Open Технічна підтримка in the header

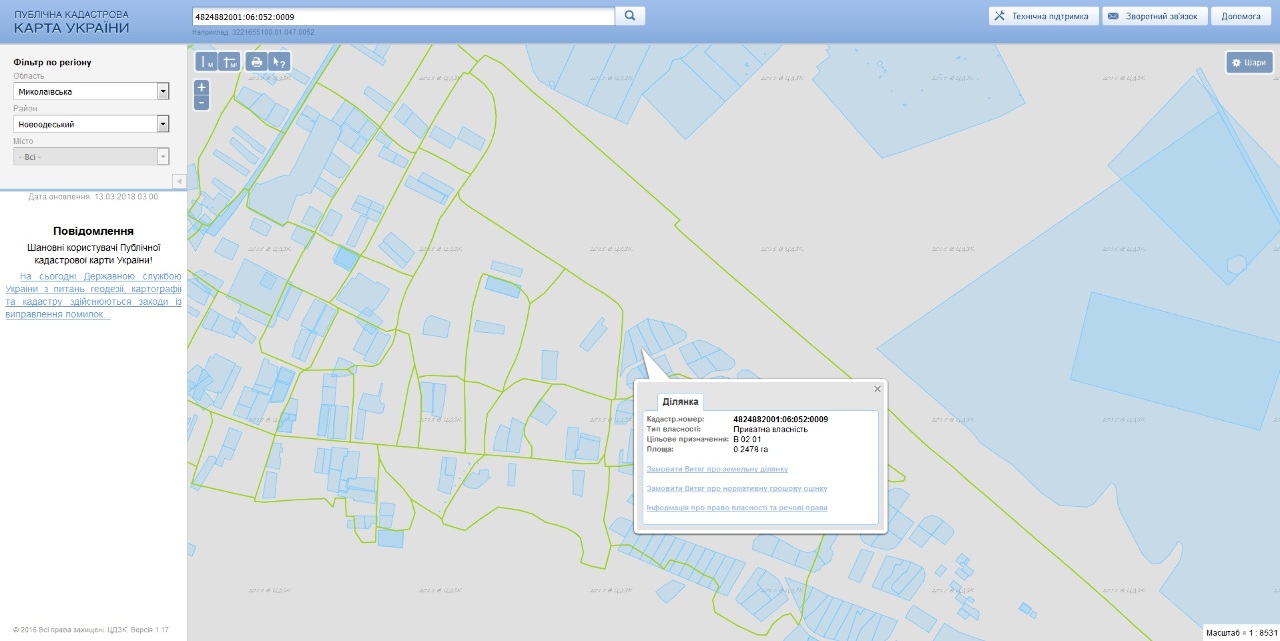coord(1043,16)
